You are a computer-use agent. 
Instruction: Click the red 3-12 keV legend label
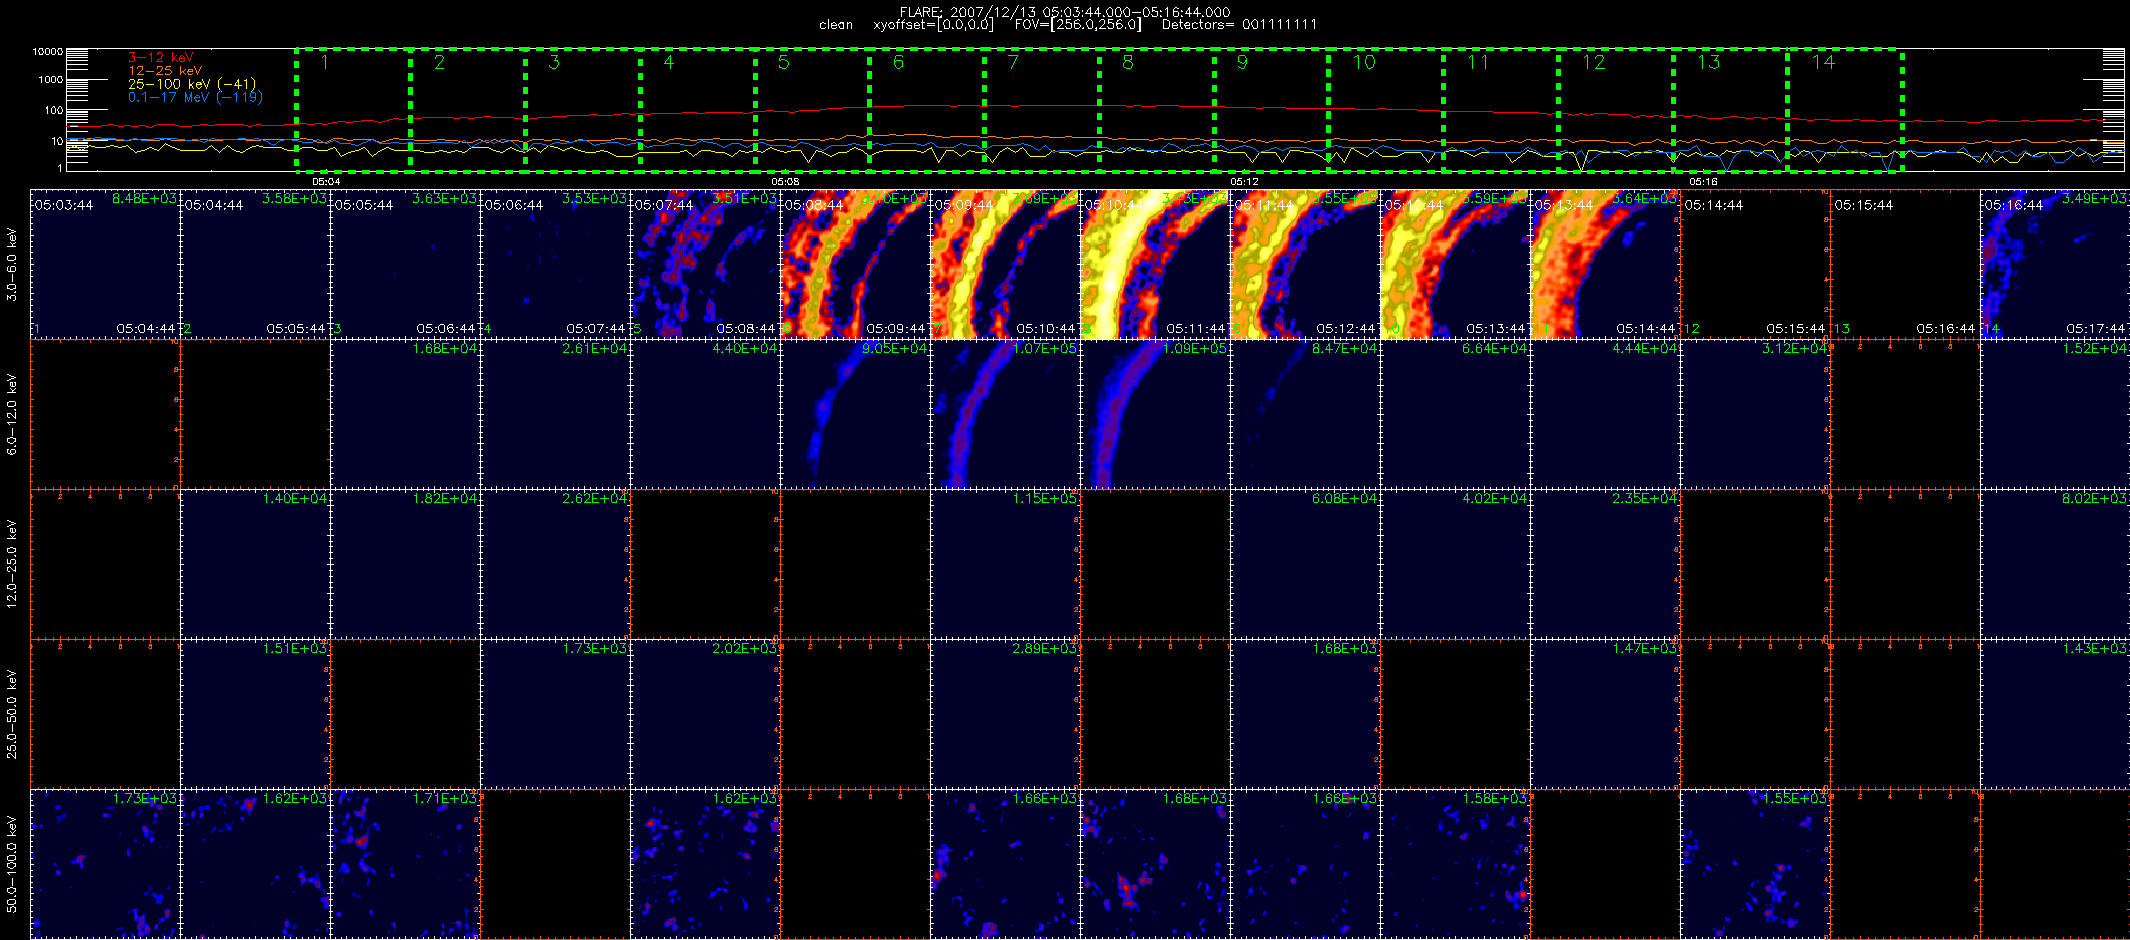[160, 58]
